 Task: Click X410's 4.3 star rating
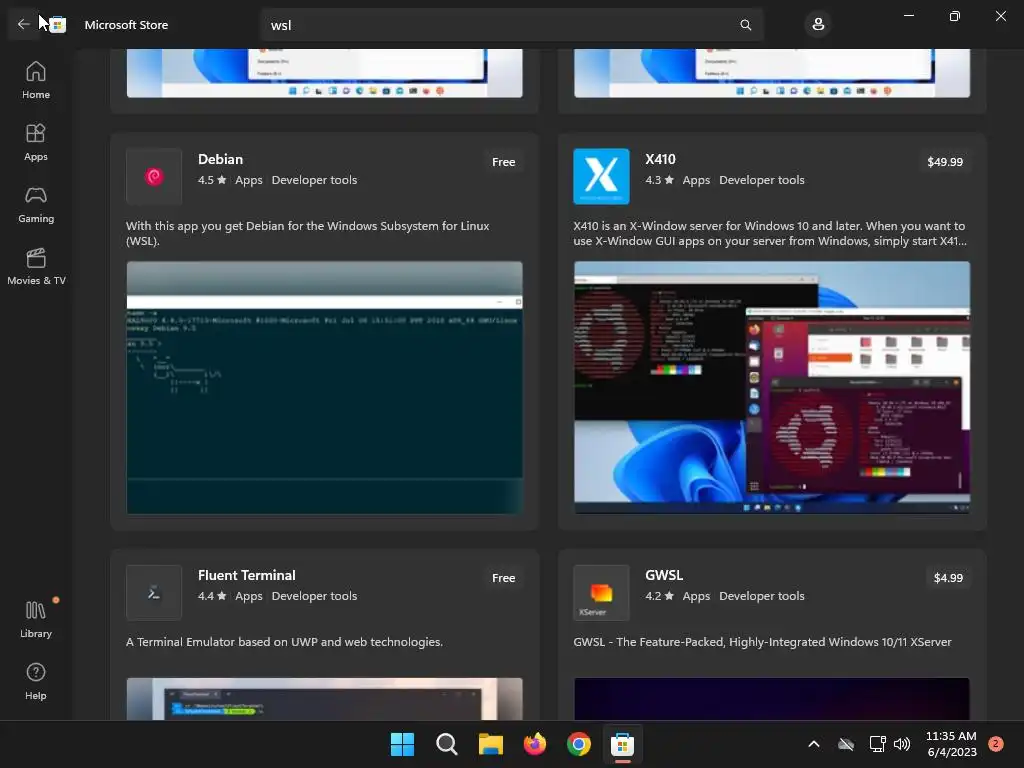pyautogui.click(x=660, y=180)
